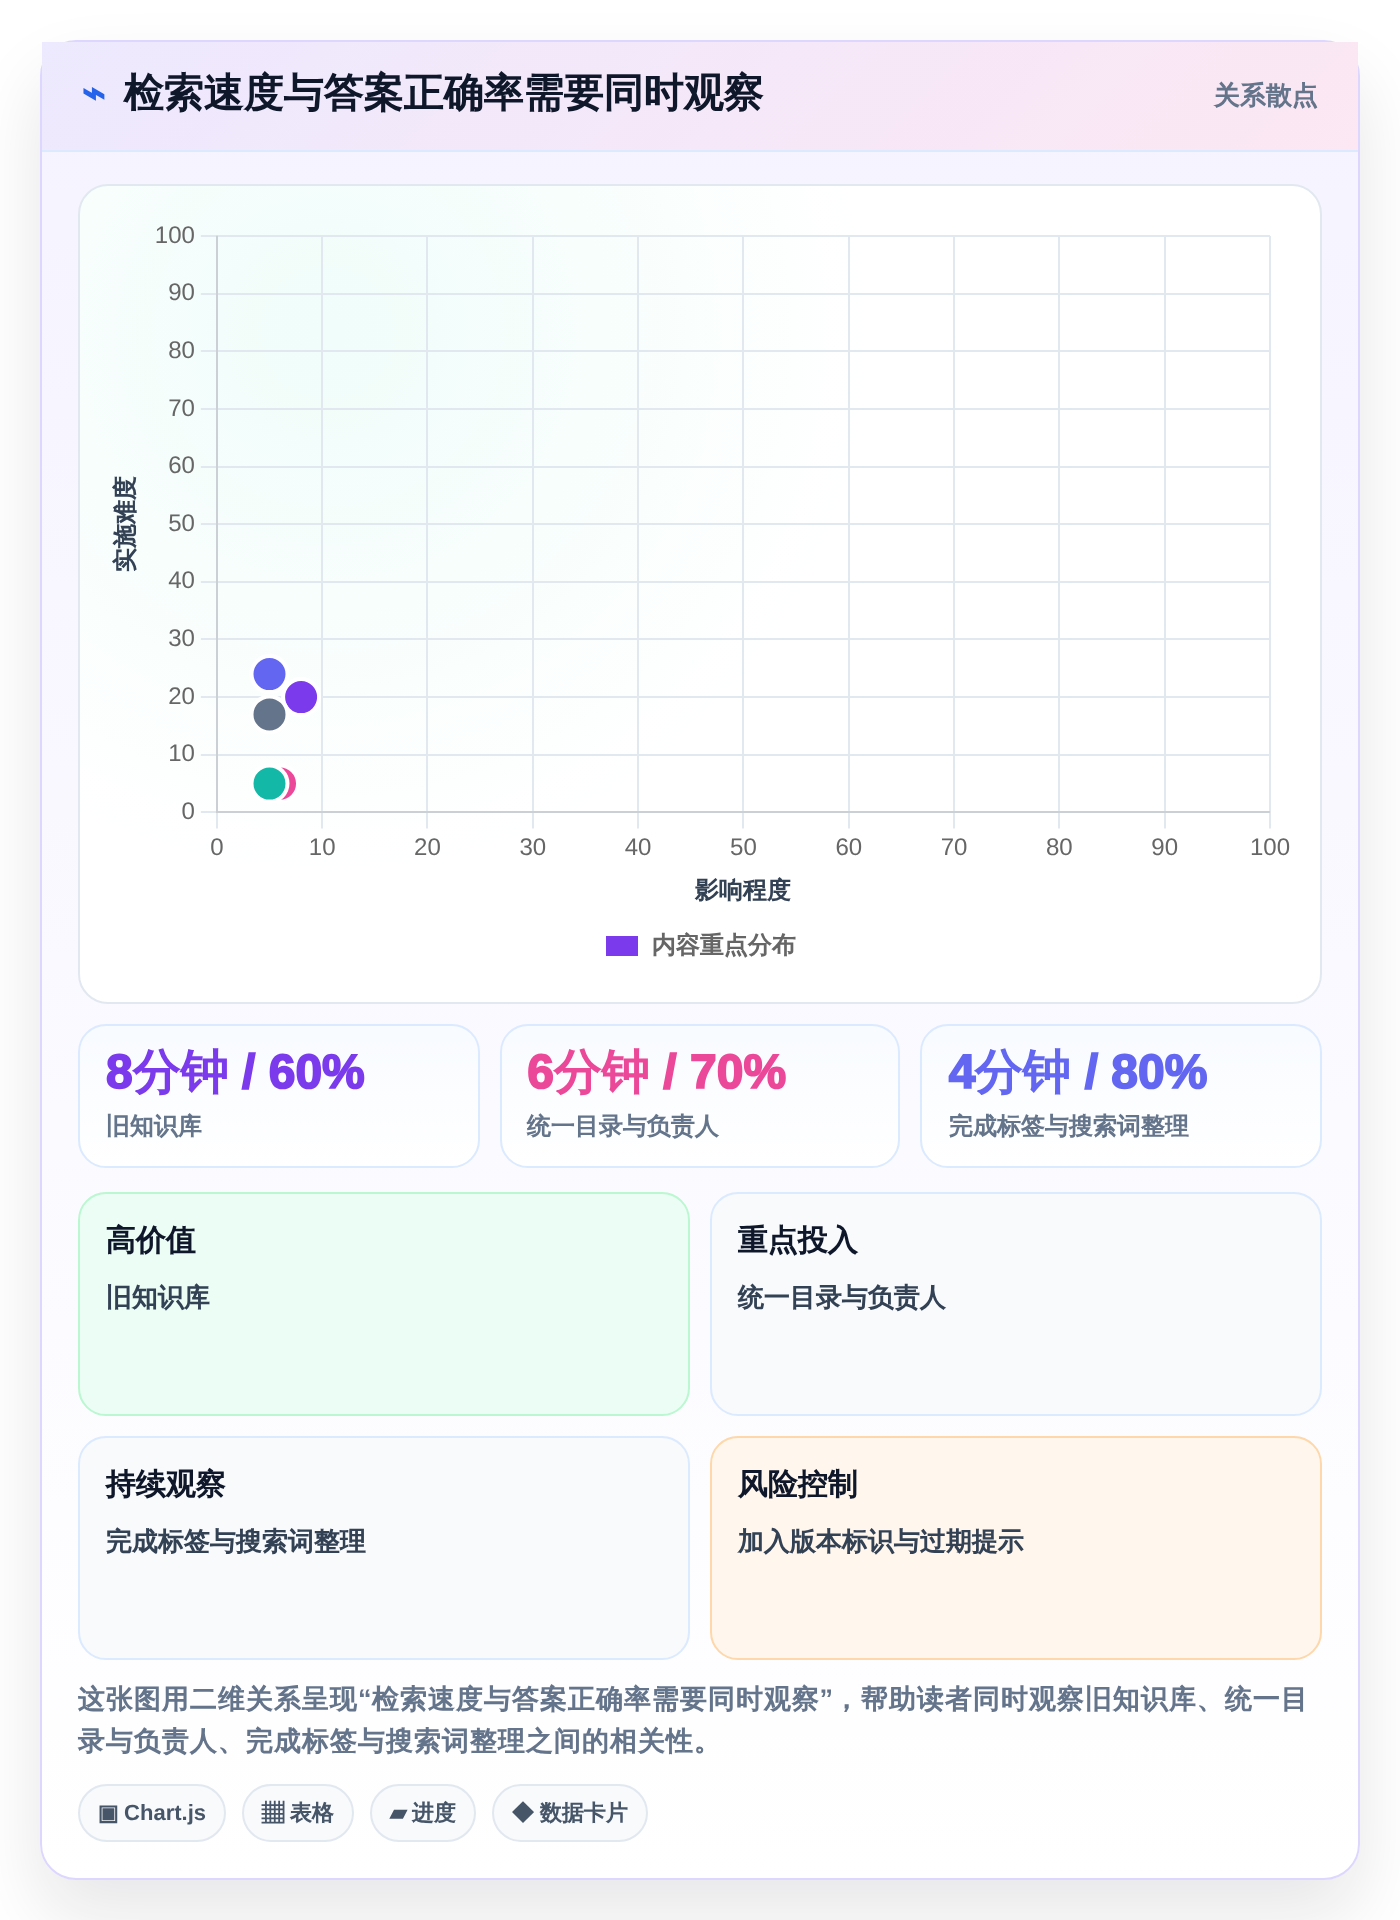Image resolution: width=1400 pixels, height=1920 pixels.
Task: Click 加入版本标识与过期提示 text
Action: coord(881,1542)
